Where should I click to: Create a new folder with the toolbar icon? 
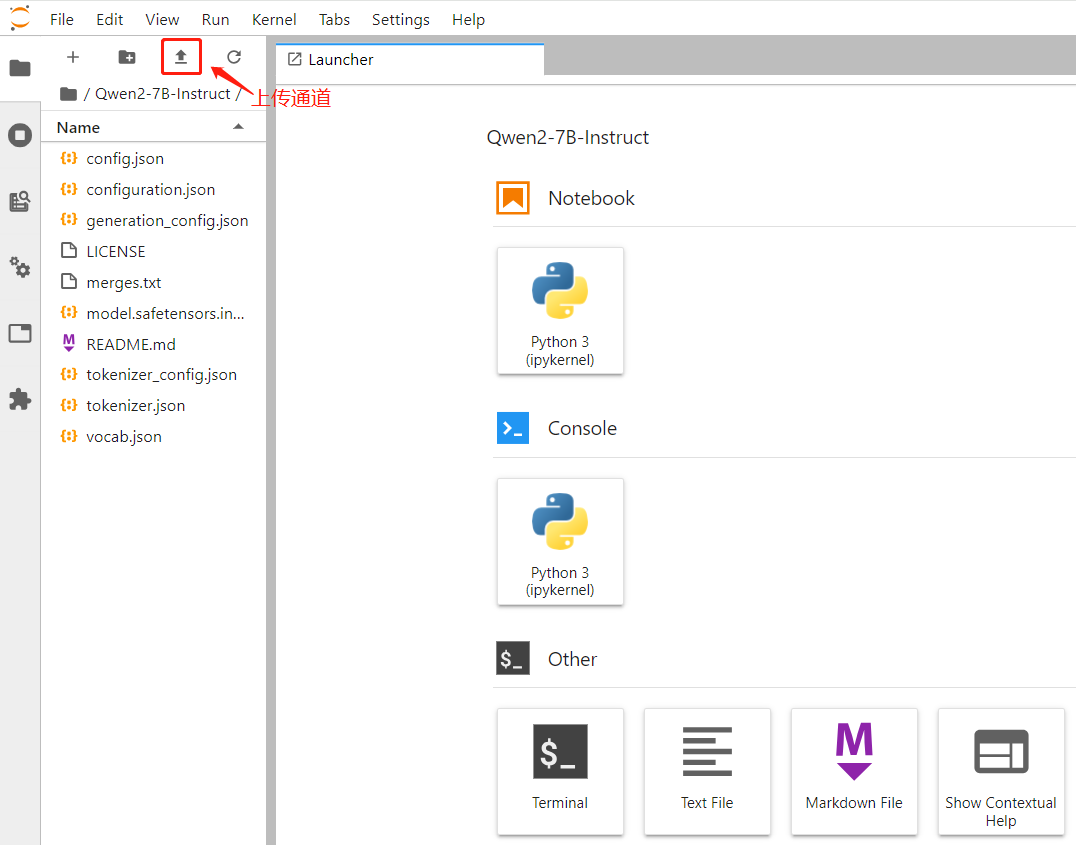point(127,57)
